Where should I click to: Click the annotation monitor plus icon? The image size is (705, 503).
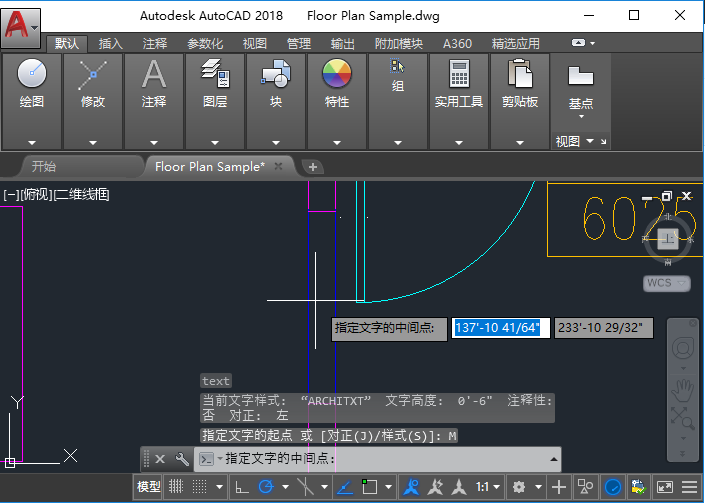558,487
